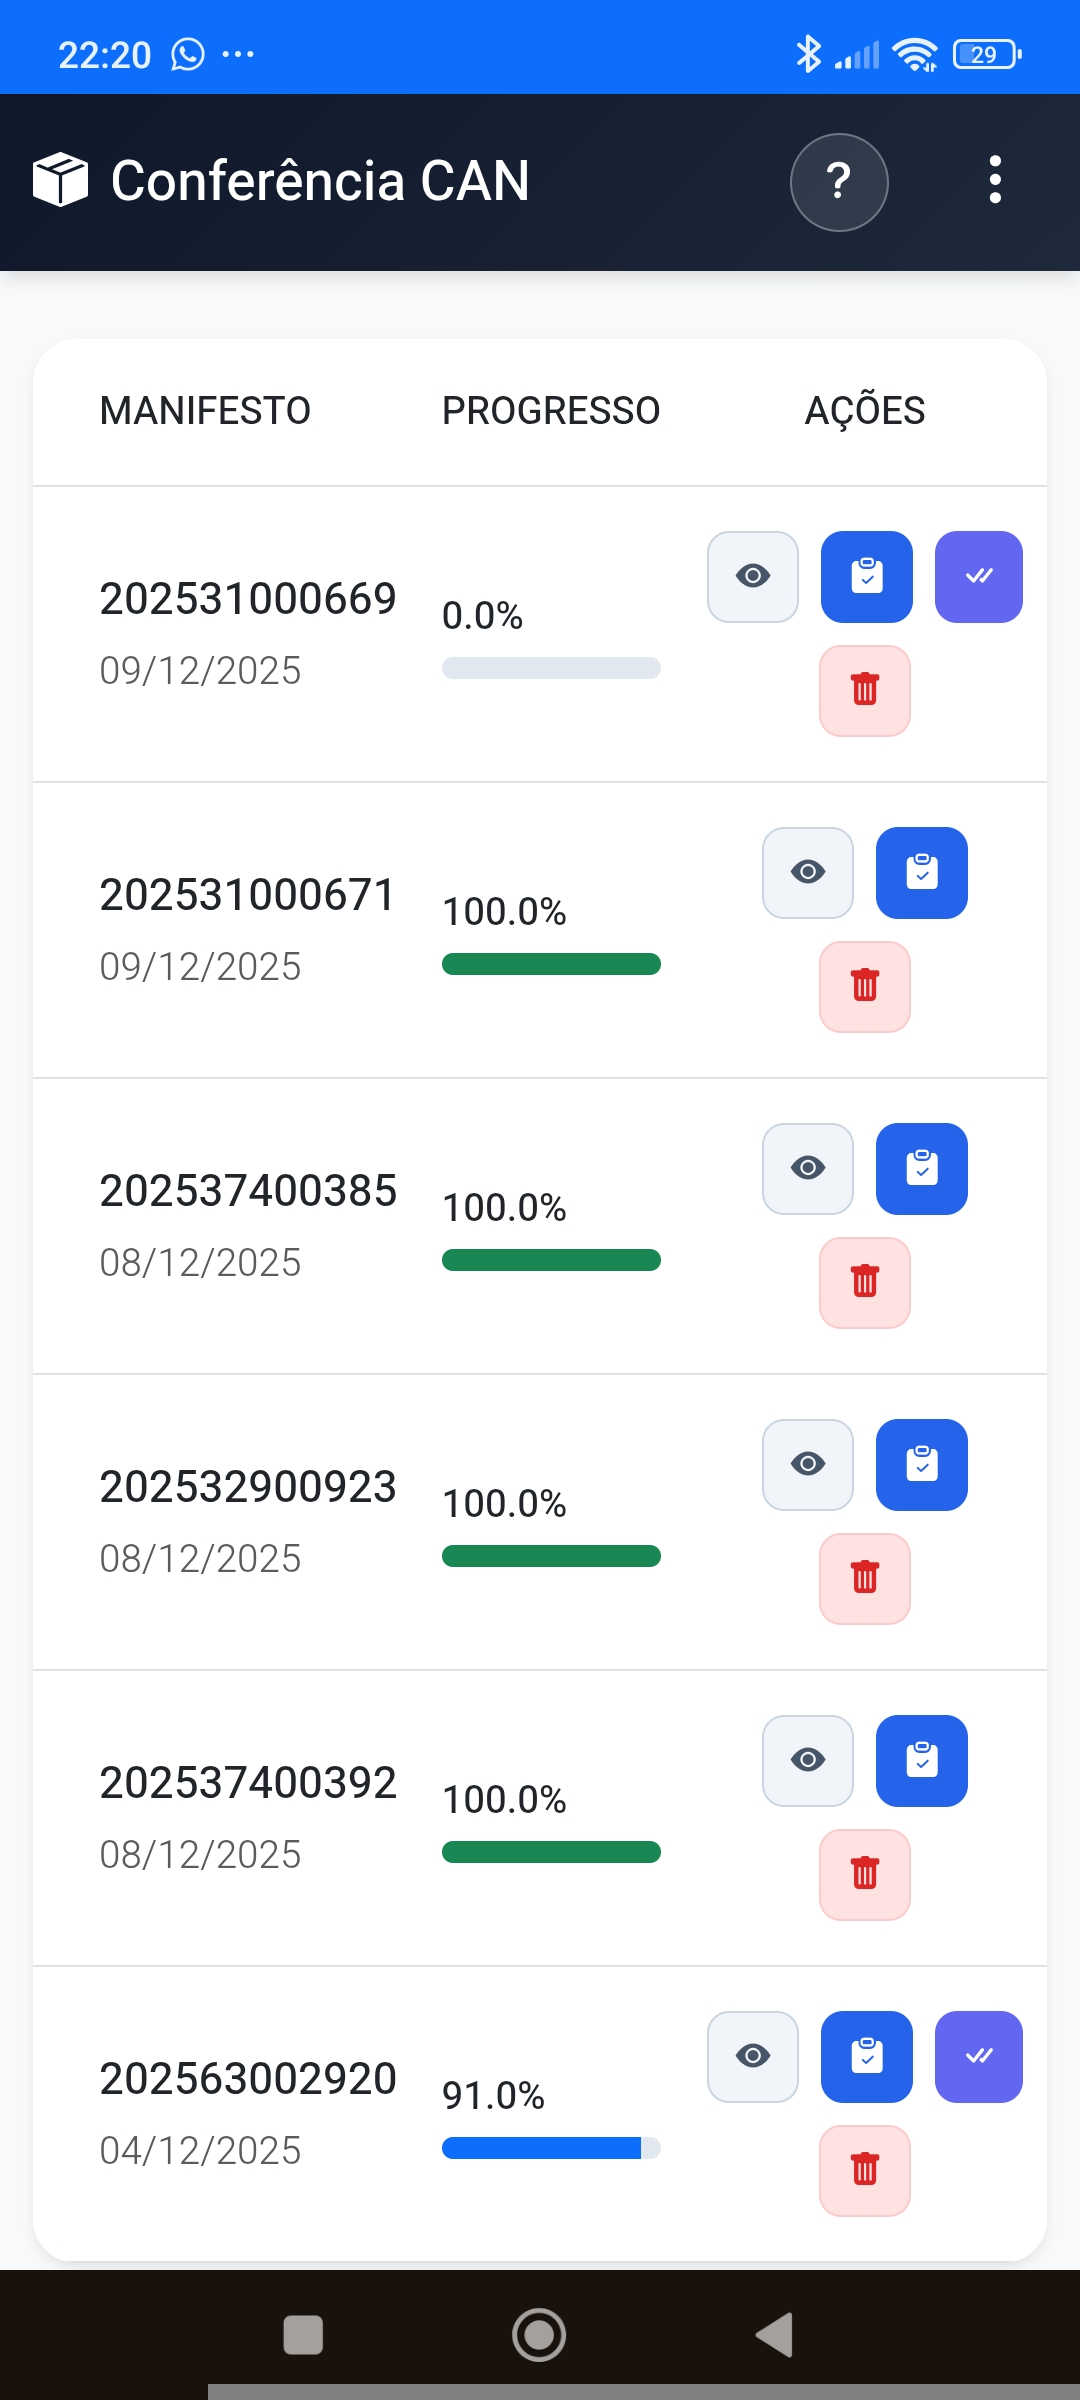The height and width of the screenshot is (2400, 1080).
Task: Click the 91.0% progress bar
Action: 551,2148
